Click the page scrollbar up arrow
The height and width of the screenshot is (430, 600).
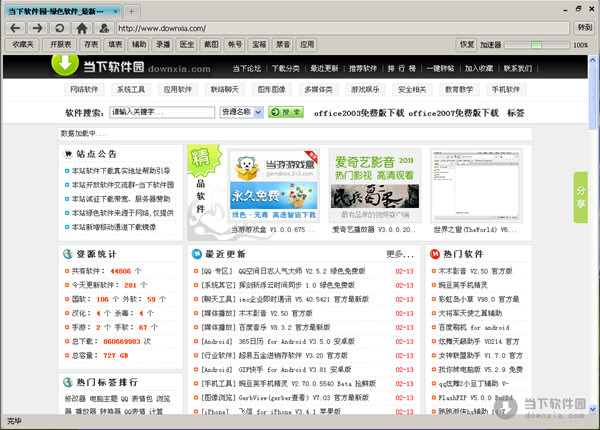click(592, 60)
